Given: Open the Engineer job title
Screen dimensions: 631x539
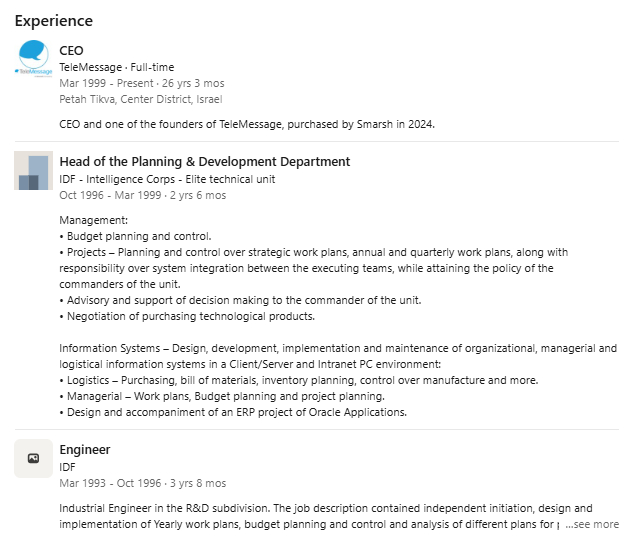Looking at the screenshot, I should point(85,450).
